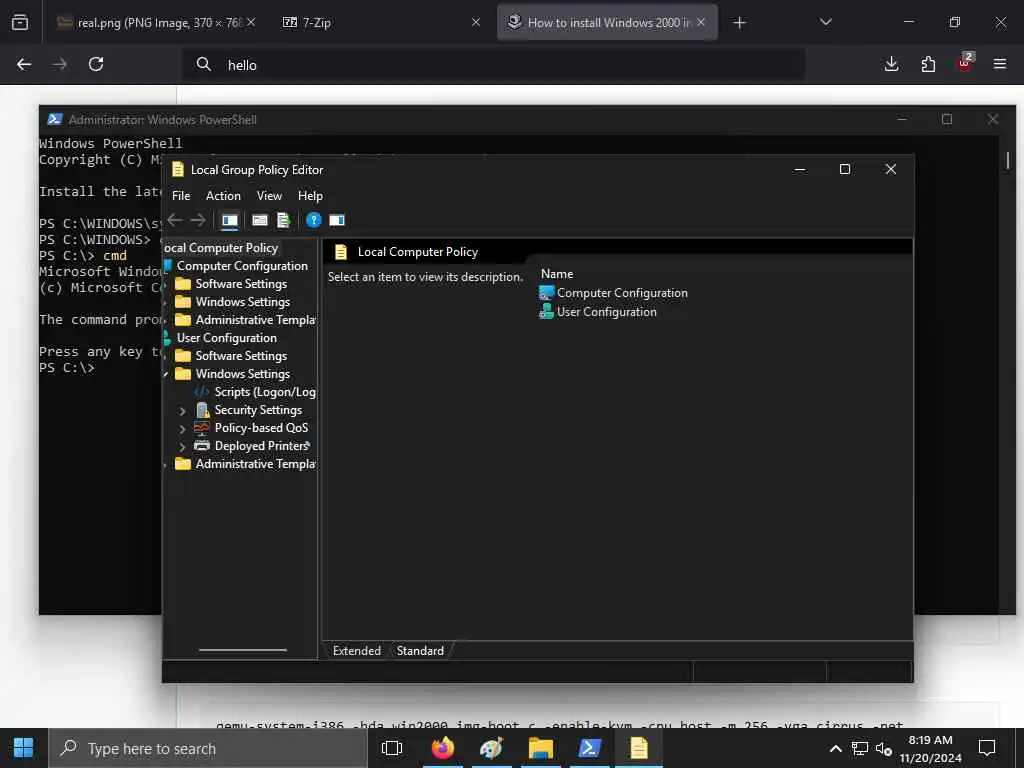Click the PowerShell window vertical scrollbar

pyautogui.click(x=1008, y=159)
